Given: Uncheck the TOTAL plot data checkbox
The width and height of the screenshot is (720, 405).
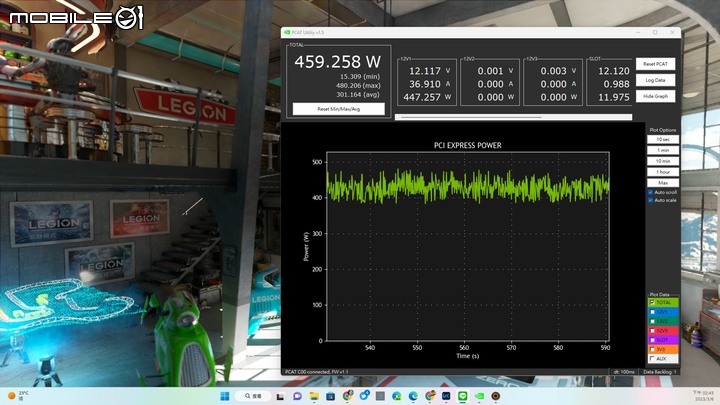Looking at the screenshot, I should coord(652,303).
